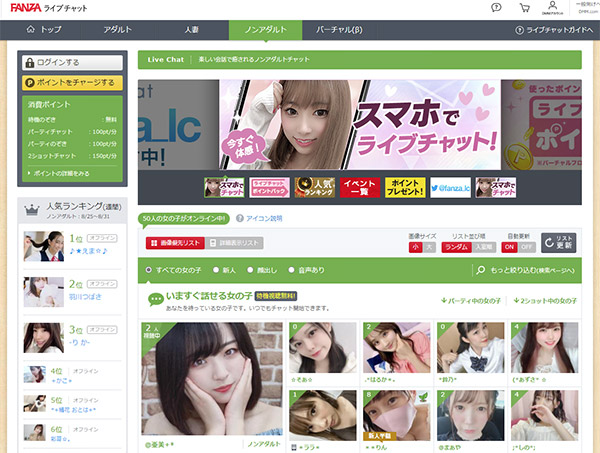Select 人気ランキング banner thumbnail
This screenshot has height=453, width=600.
(315, 187)
